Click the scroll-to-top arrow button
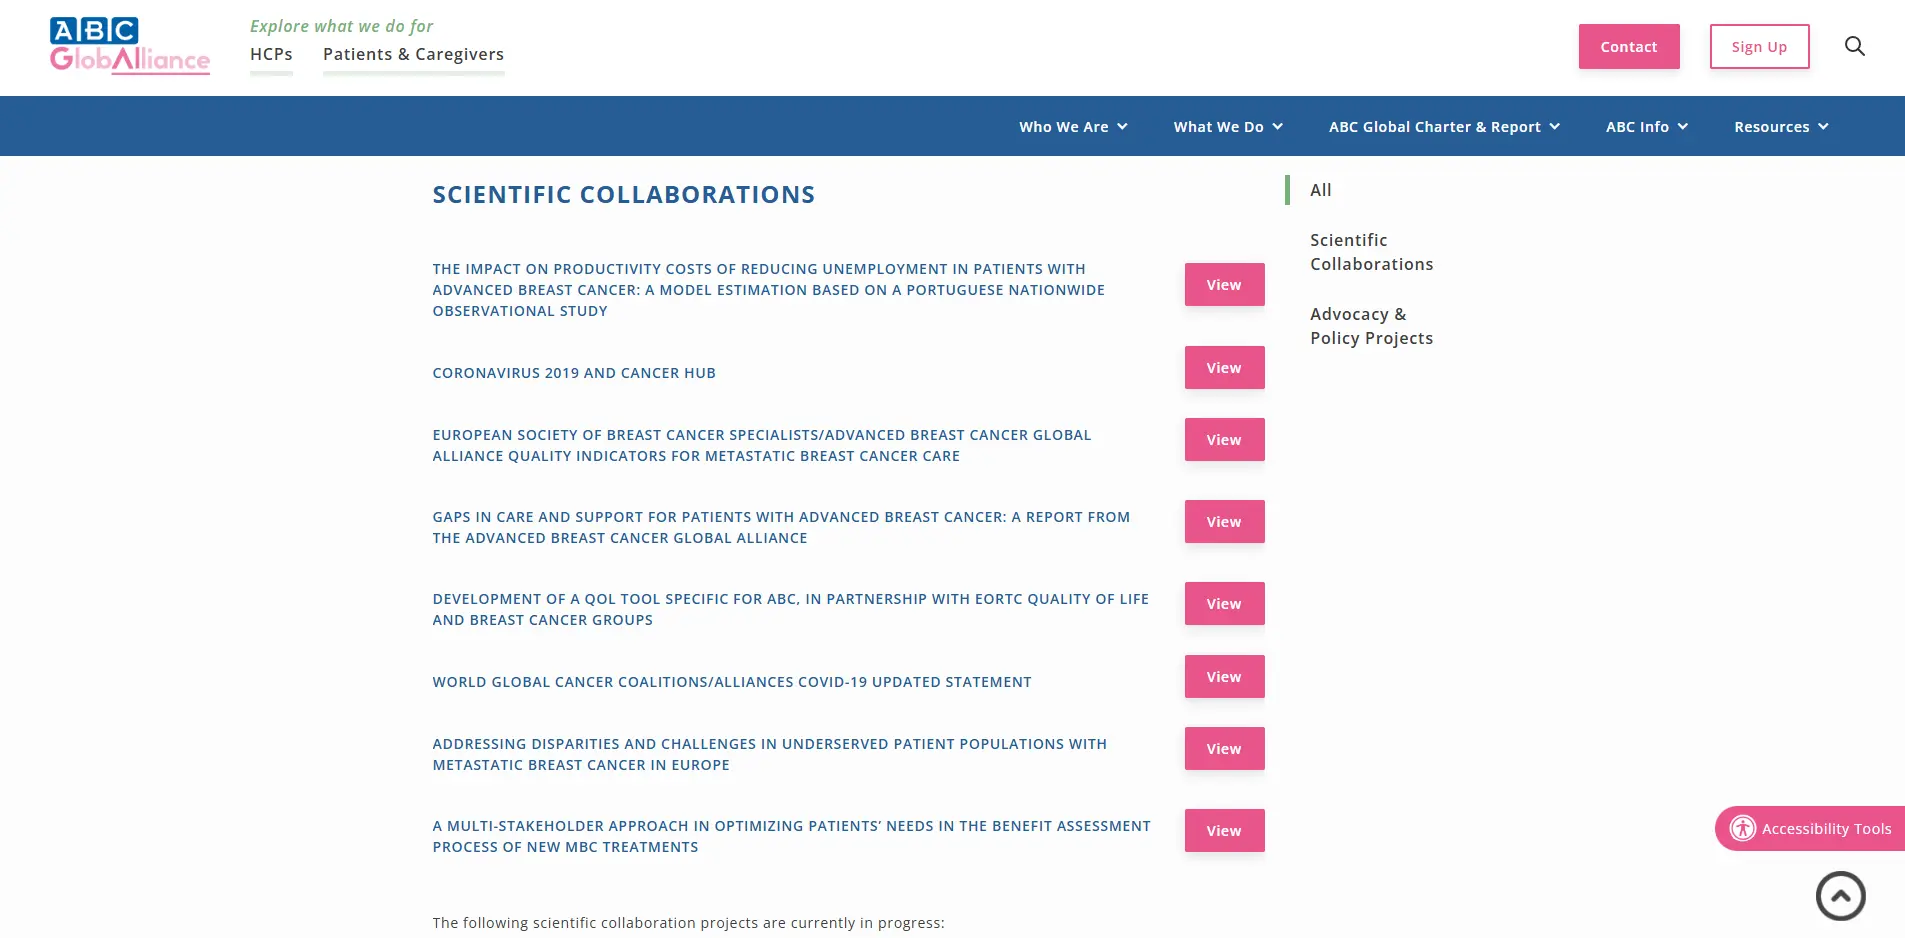The height and width of the screenshot is (938, 1905). tap(1840, 895)
